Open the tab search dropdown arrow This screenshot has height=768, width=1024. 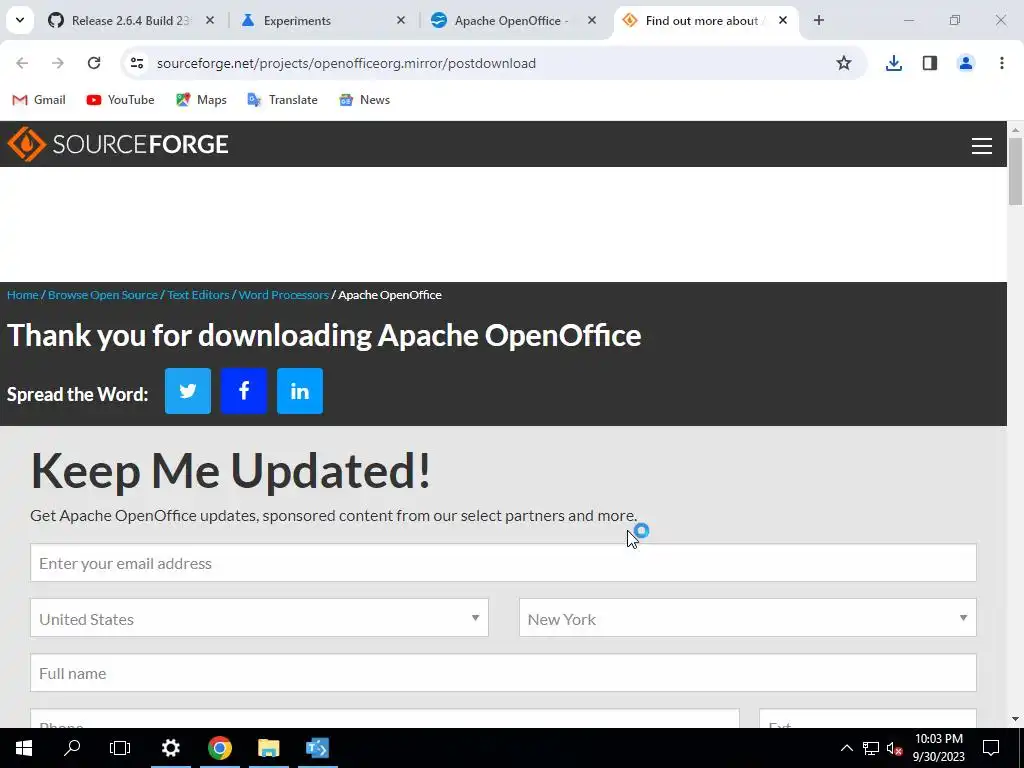point(20,20)
